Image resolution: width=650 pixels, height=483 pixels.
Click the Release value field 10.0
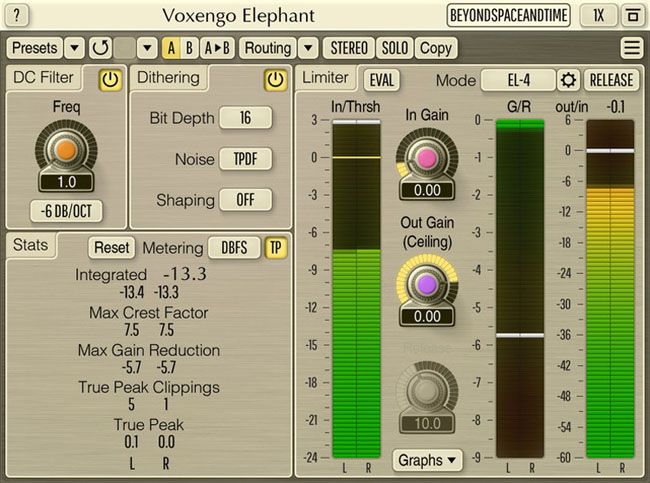pyautogui.click(x=427, y=424)
